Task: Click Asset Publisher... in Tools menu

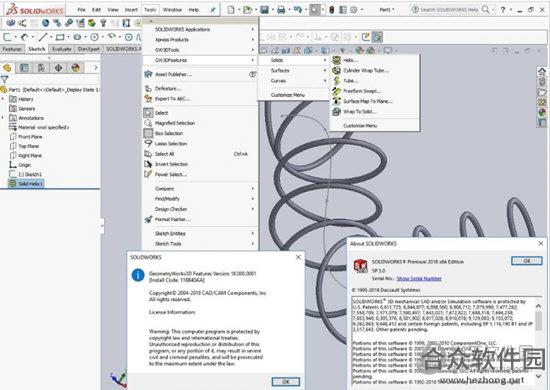Action: coord(200,74)
